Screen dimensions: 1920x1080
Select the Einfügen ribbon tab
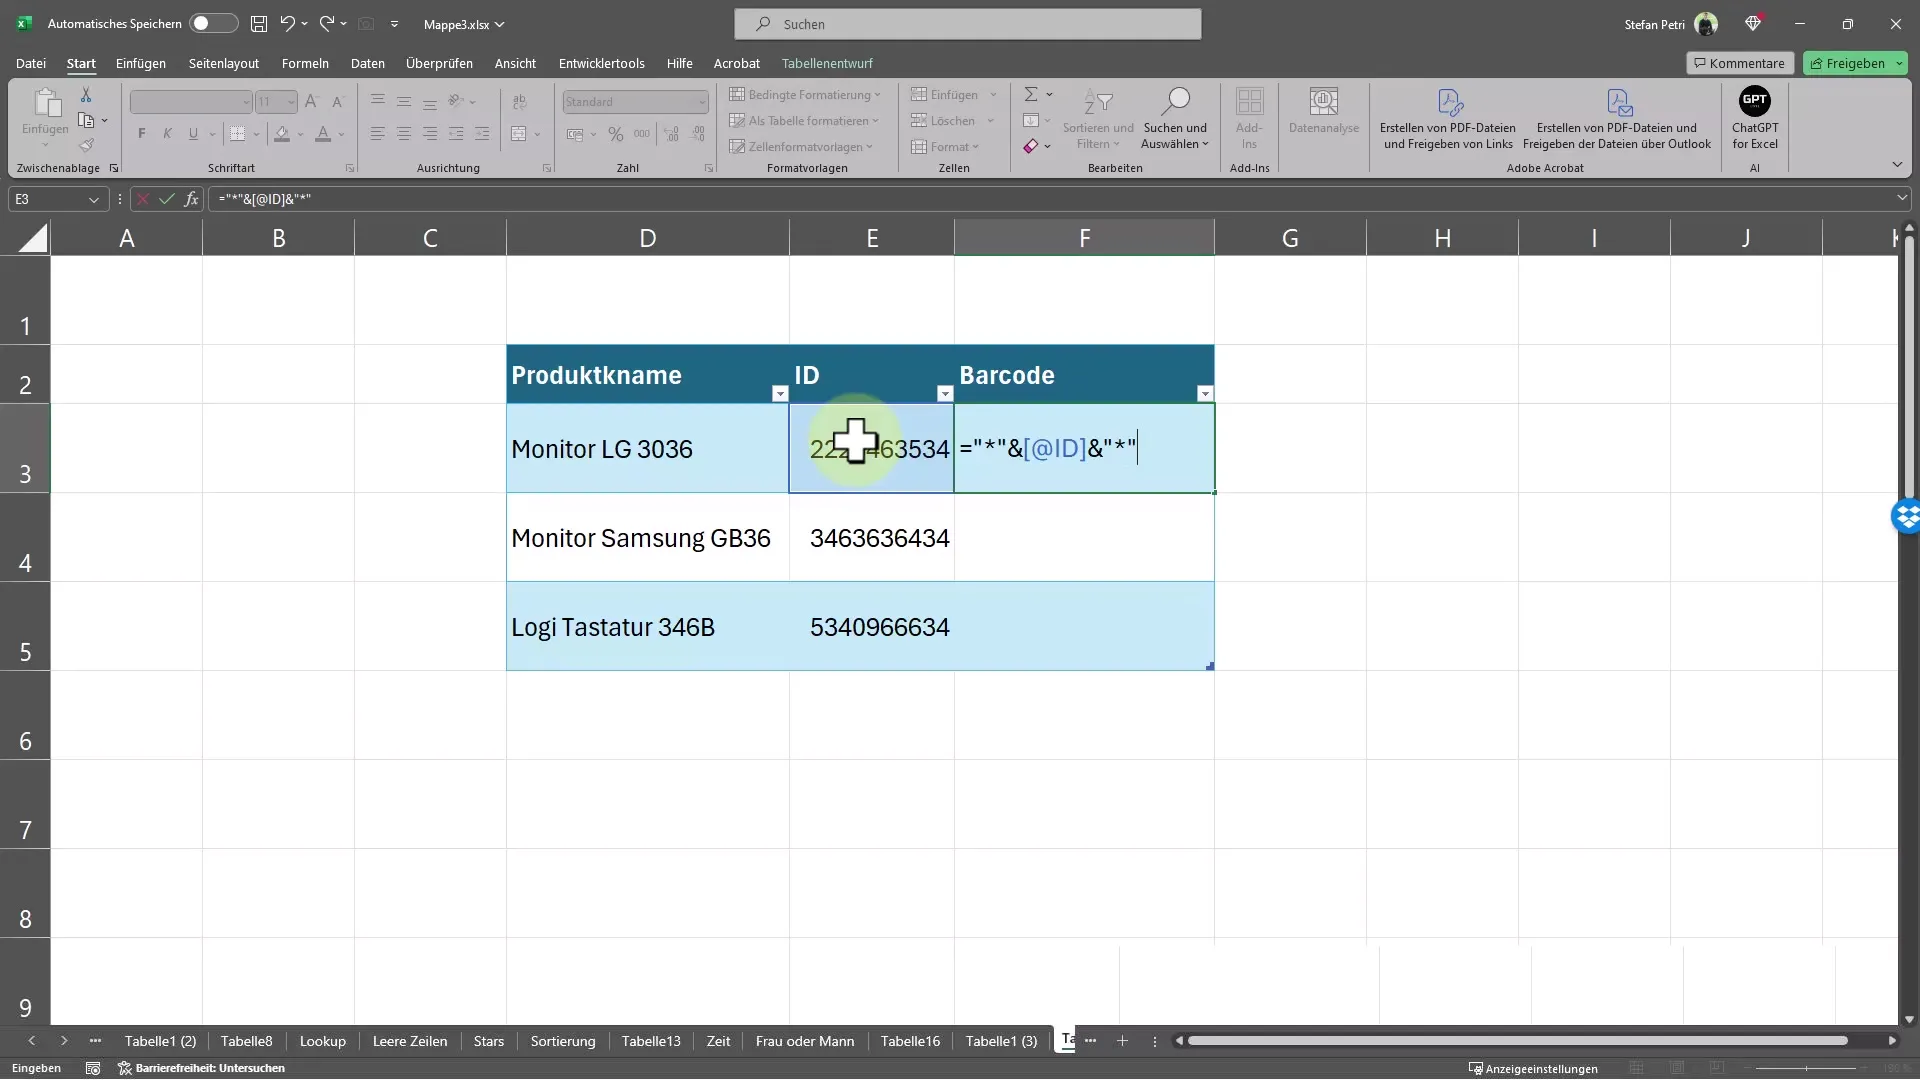[141, 62]
